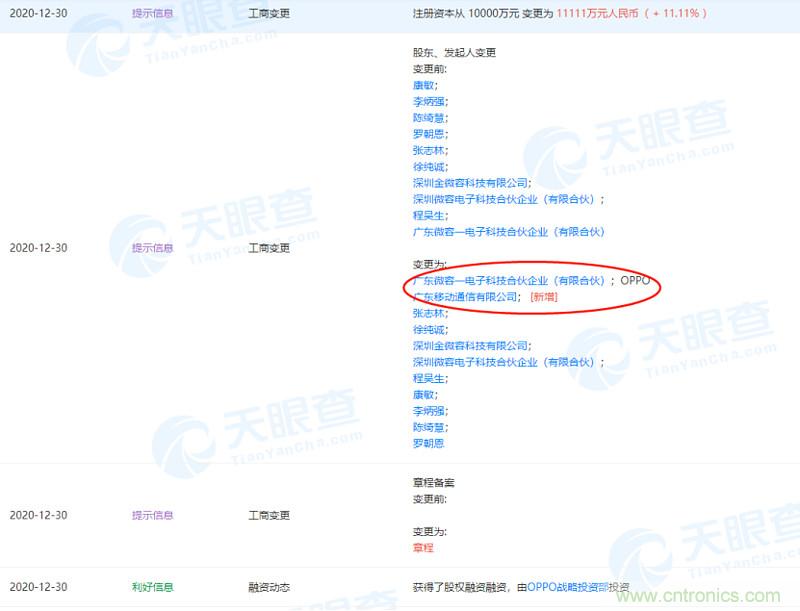
Task: Click the 2020-12-30 date in the 融资动态 row
Action: [38, 587]
